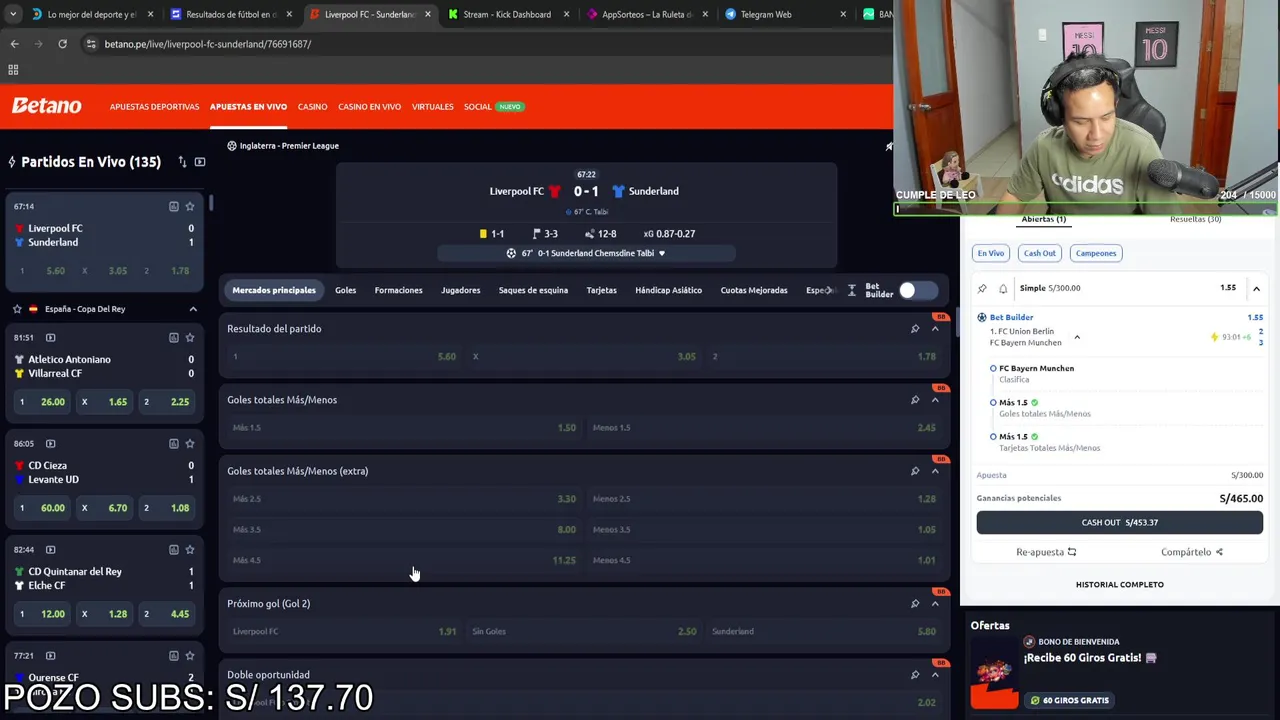Switch to the Hándicap Asiático tab
Image resolution: width=1280 pixels, height=720 pixels.
pos(668,290)
